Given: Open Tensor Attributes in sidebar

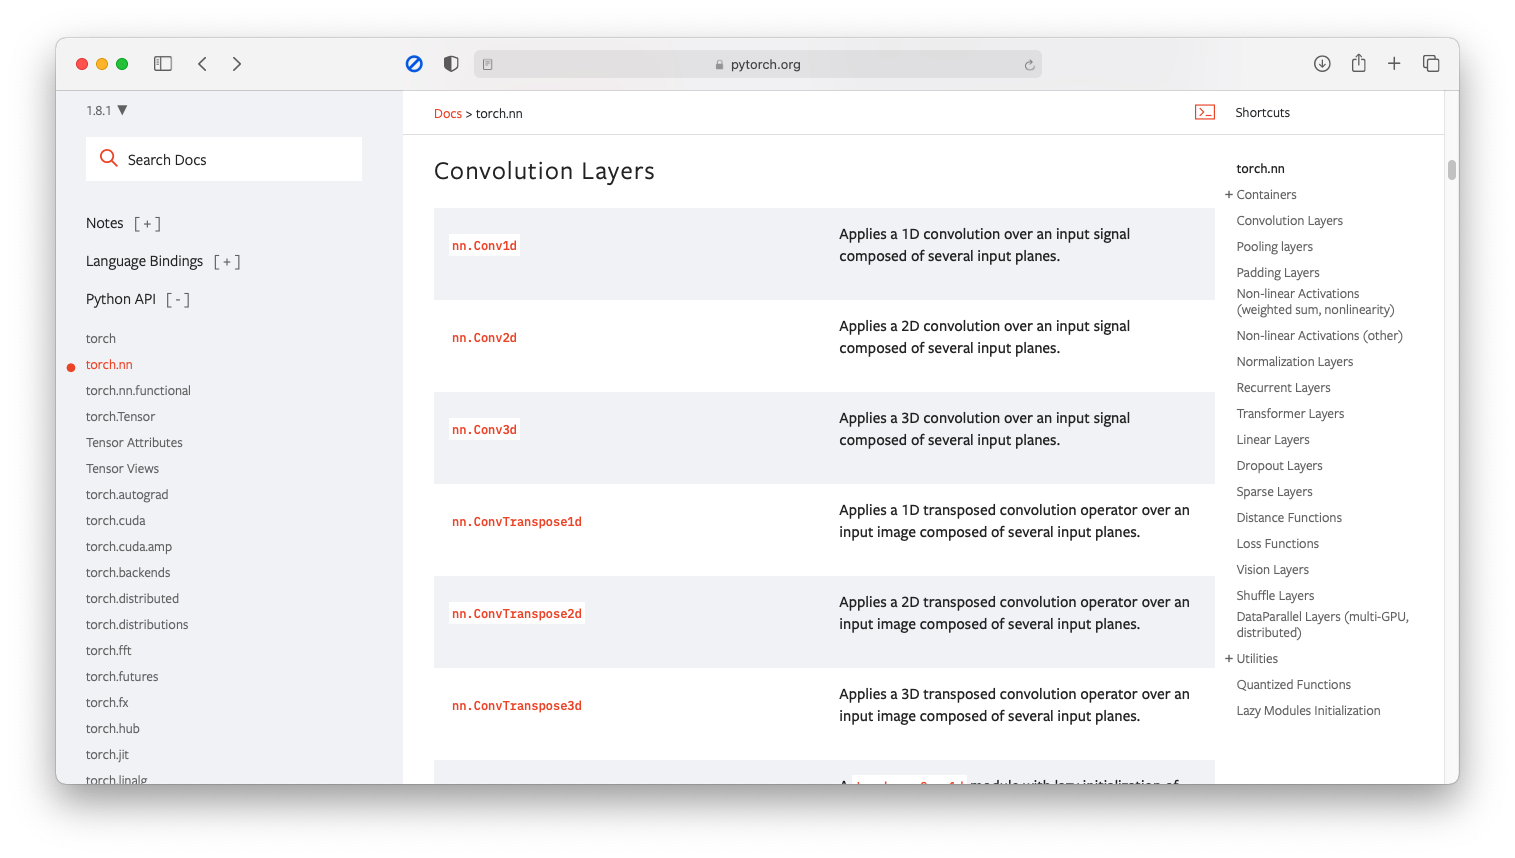Looking at the screenshot, I should [134, 443].
